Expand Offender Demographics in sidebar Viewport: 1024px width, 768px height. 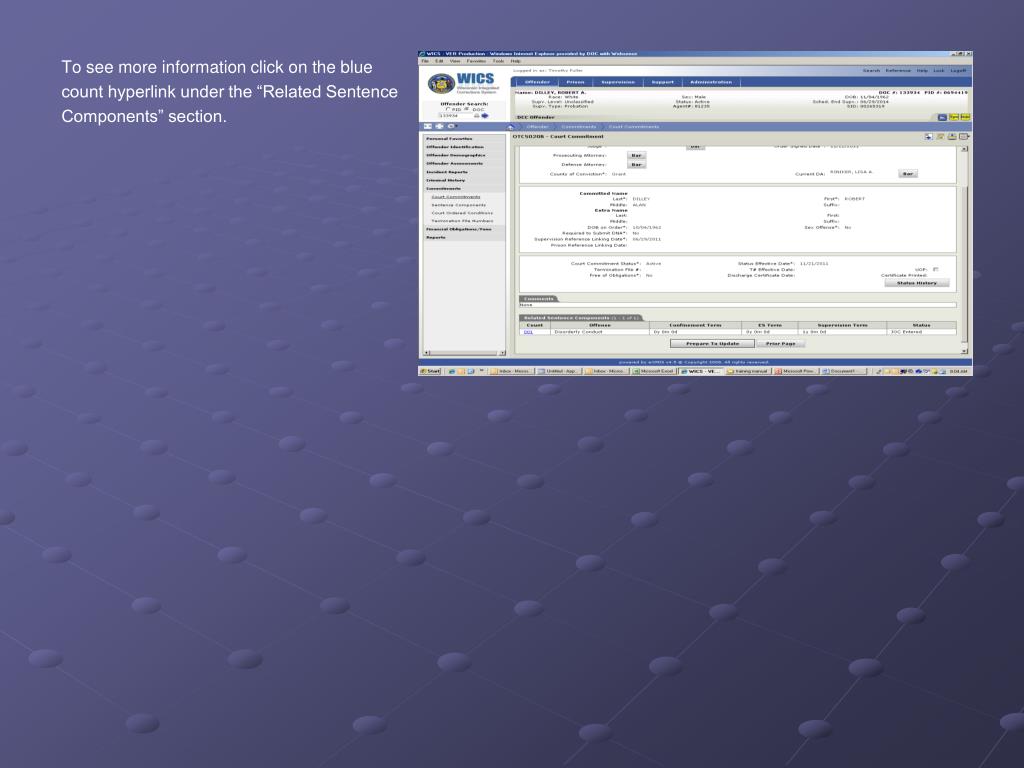click(x=464, y=155)
